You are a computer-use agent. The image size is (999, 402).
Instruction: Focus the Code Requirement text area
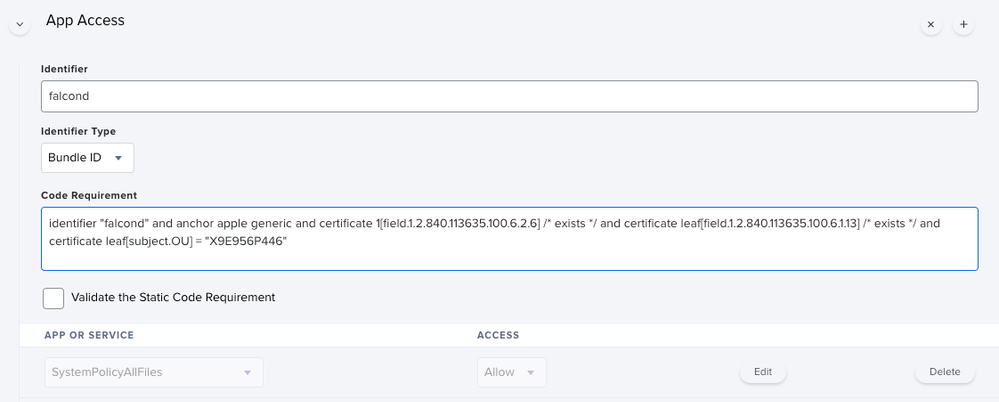pos(510,239)
